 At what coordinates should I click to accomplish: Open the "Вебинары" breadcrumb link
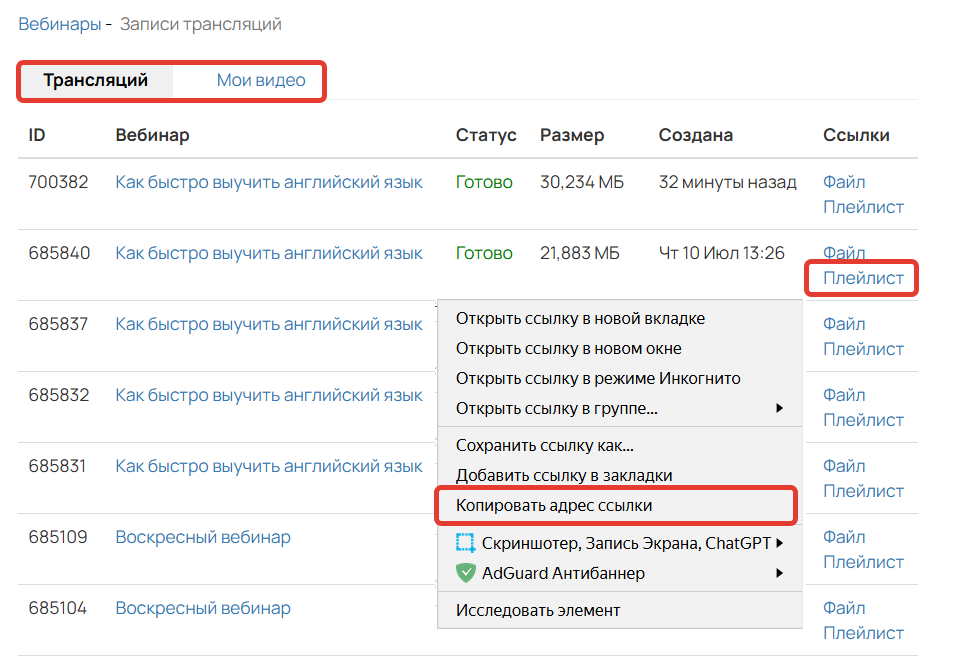click(59, 24)
